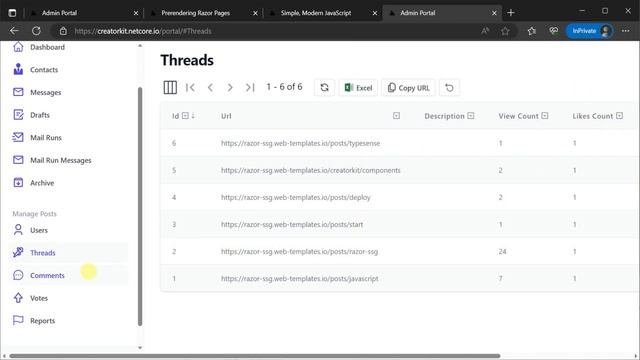Click the sidebar vertical scrollbar

click(x=140, y=206)
